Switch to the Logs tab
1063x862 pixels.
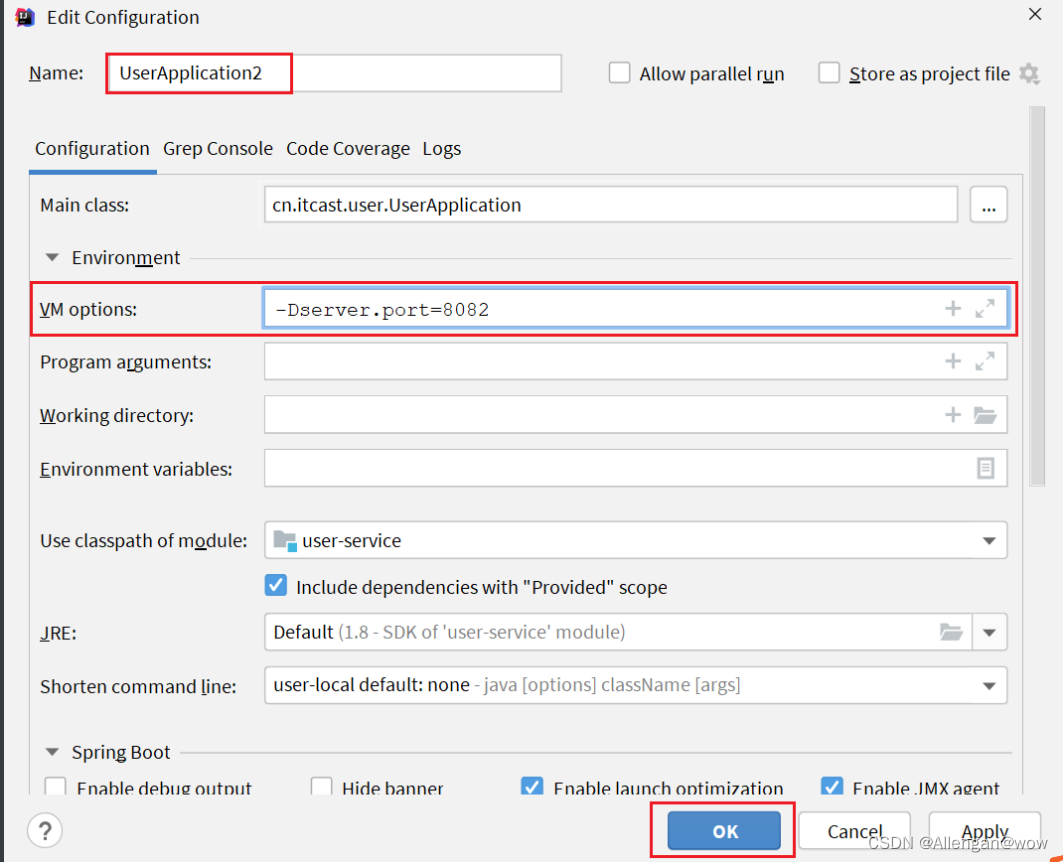[x=441, y=148]
